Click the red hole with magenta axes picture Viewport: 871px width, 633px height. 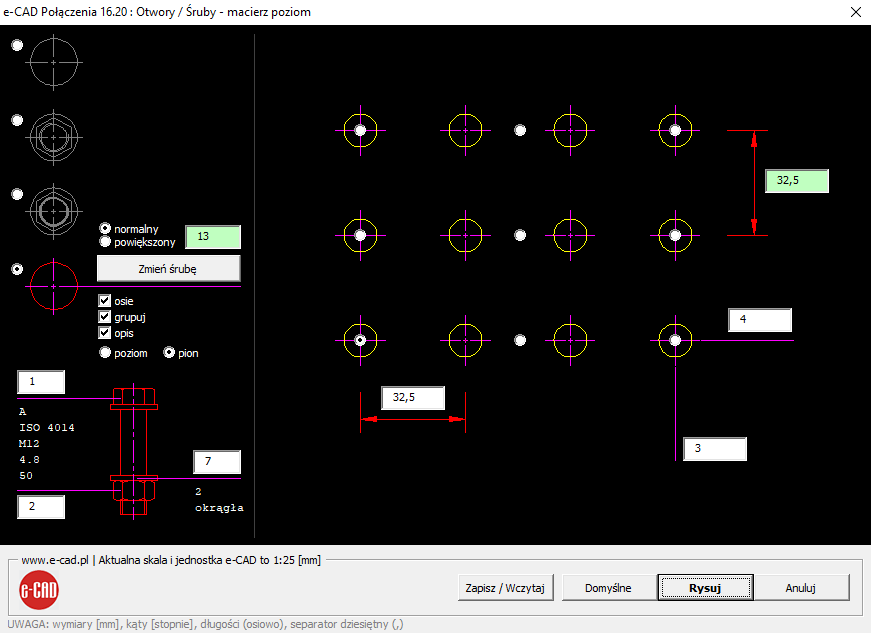(x=54, y=287)
